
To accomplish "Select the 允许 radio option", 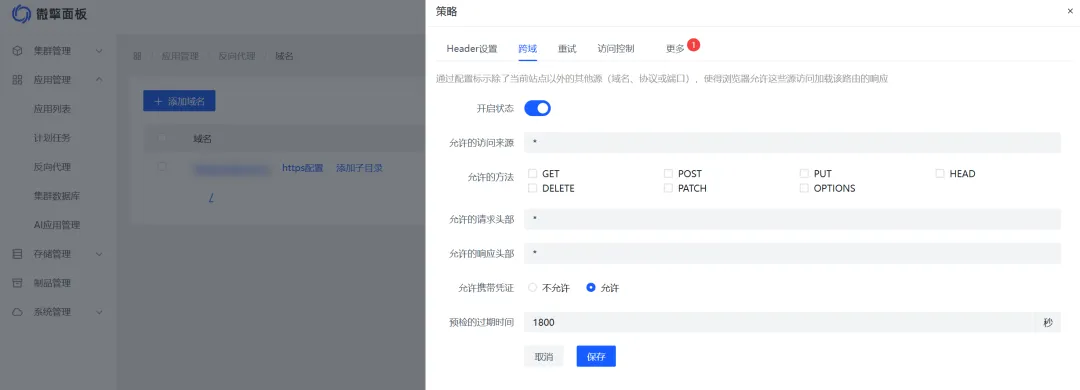I will tap(590, 288).
